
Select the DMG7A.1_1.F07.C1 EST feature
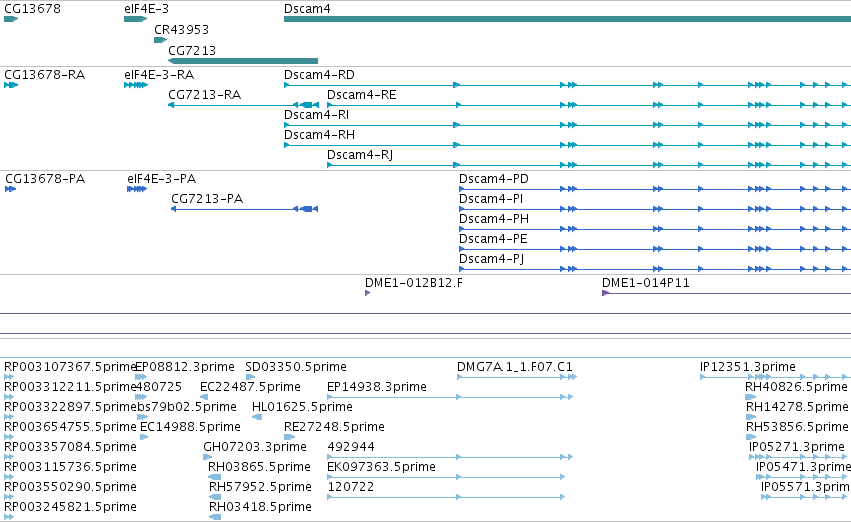(x=517, y=377)
